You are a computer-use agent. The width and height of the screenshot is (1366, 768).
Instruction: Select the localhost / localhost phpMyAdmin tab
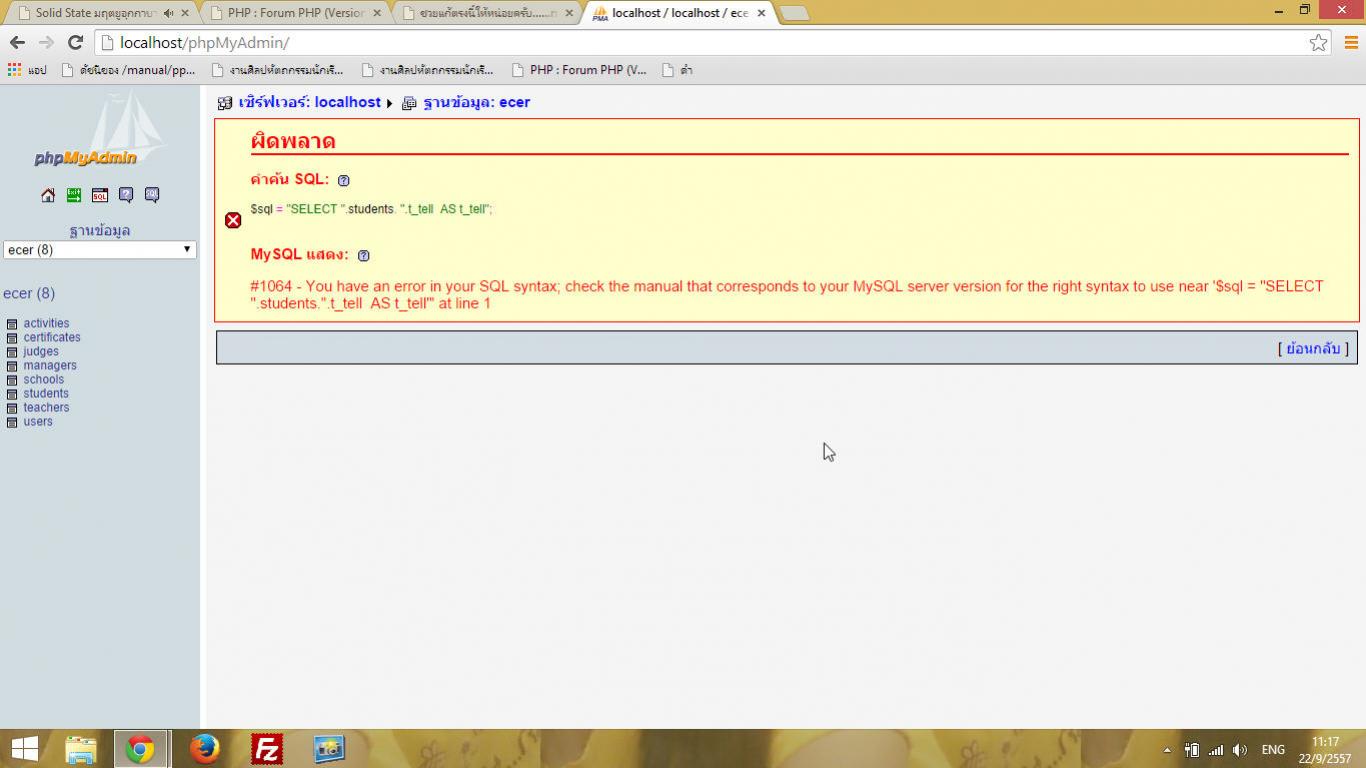coord(680,13)
